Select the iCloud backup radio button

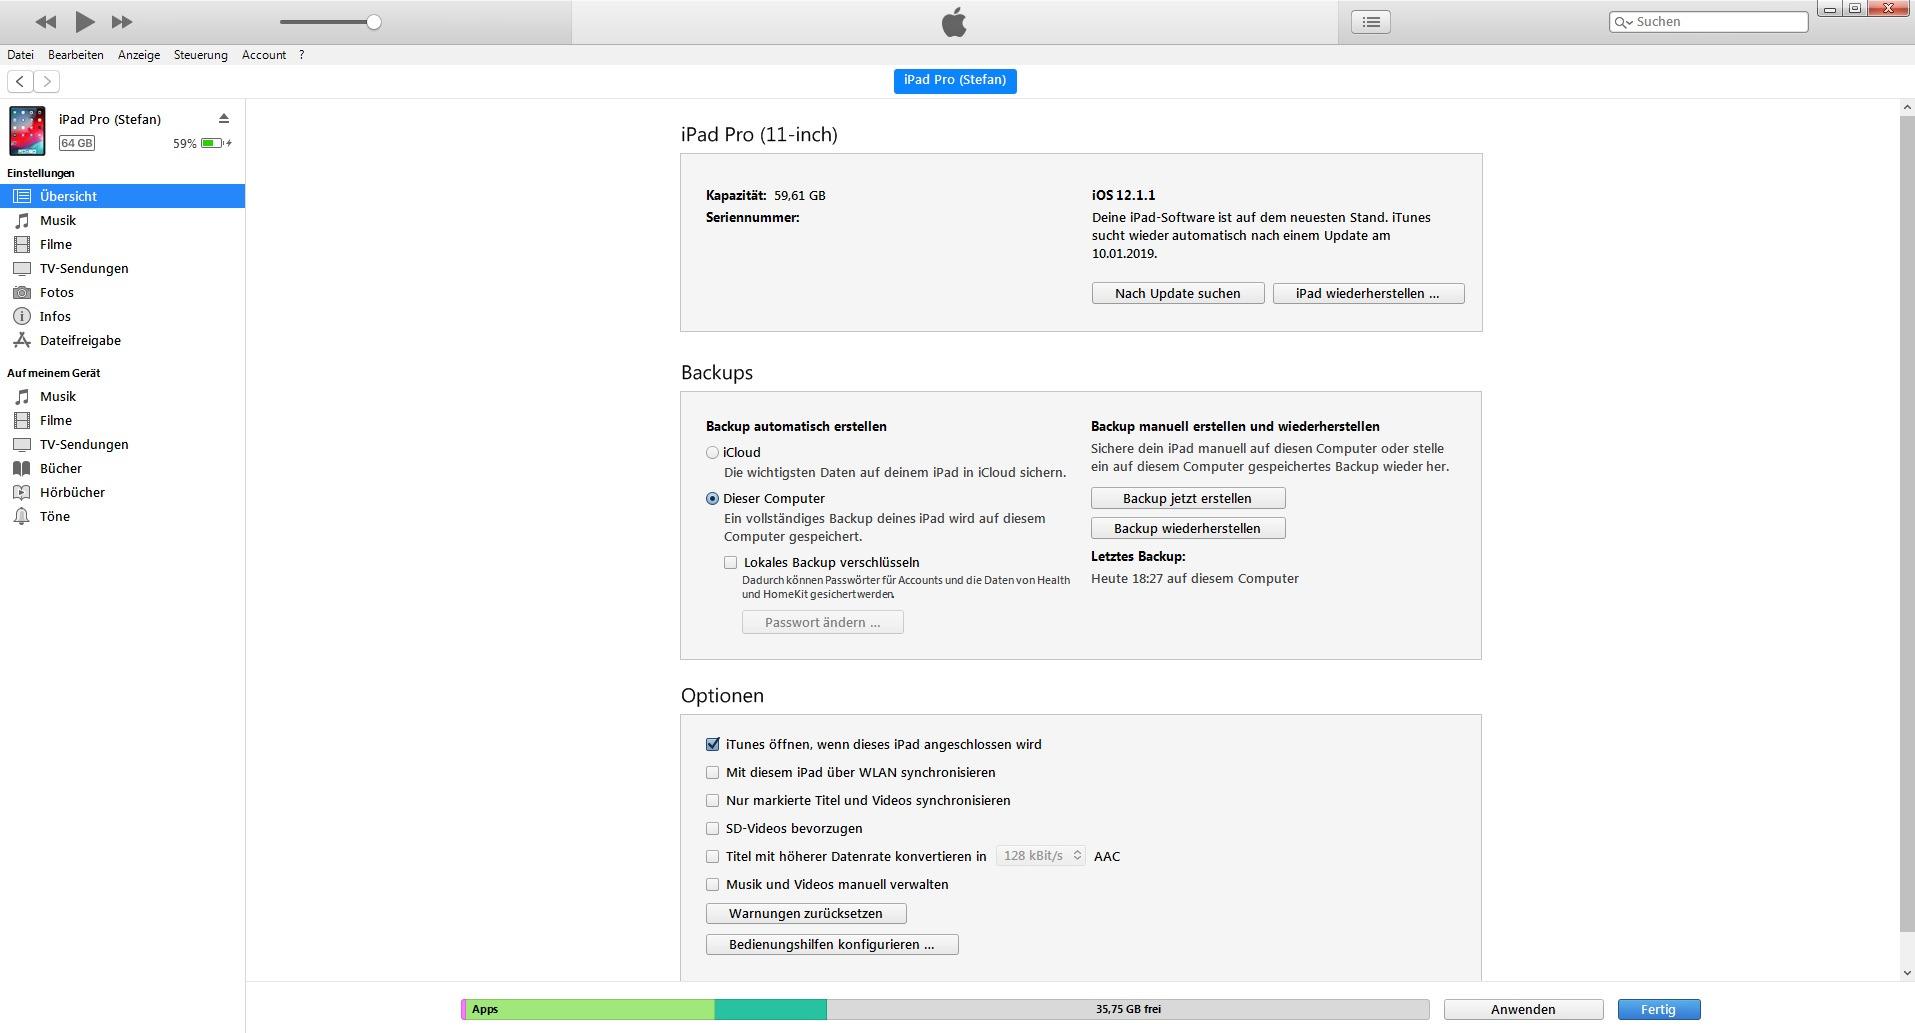(x=712, y=452)
